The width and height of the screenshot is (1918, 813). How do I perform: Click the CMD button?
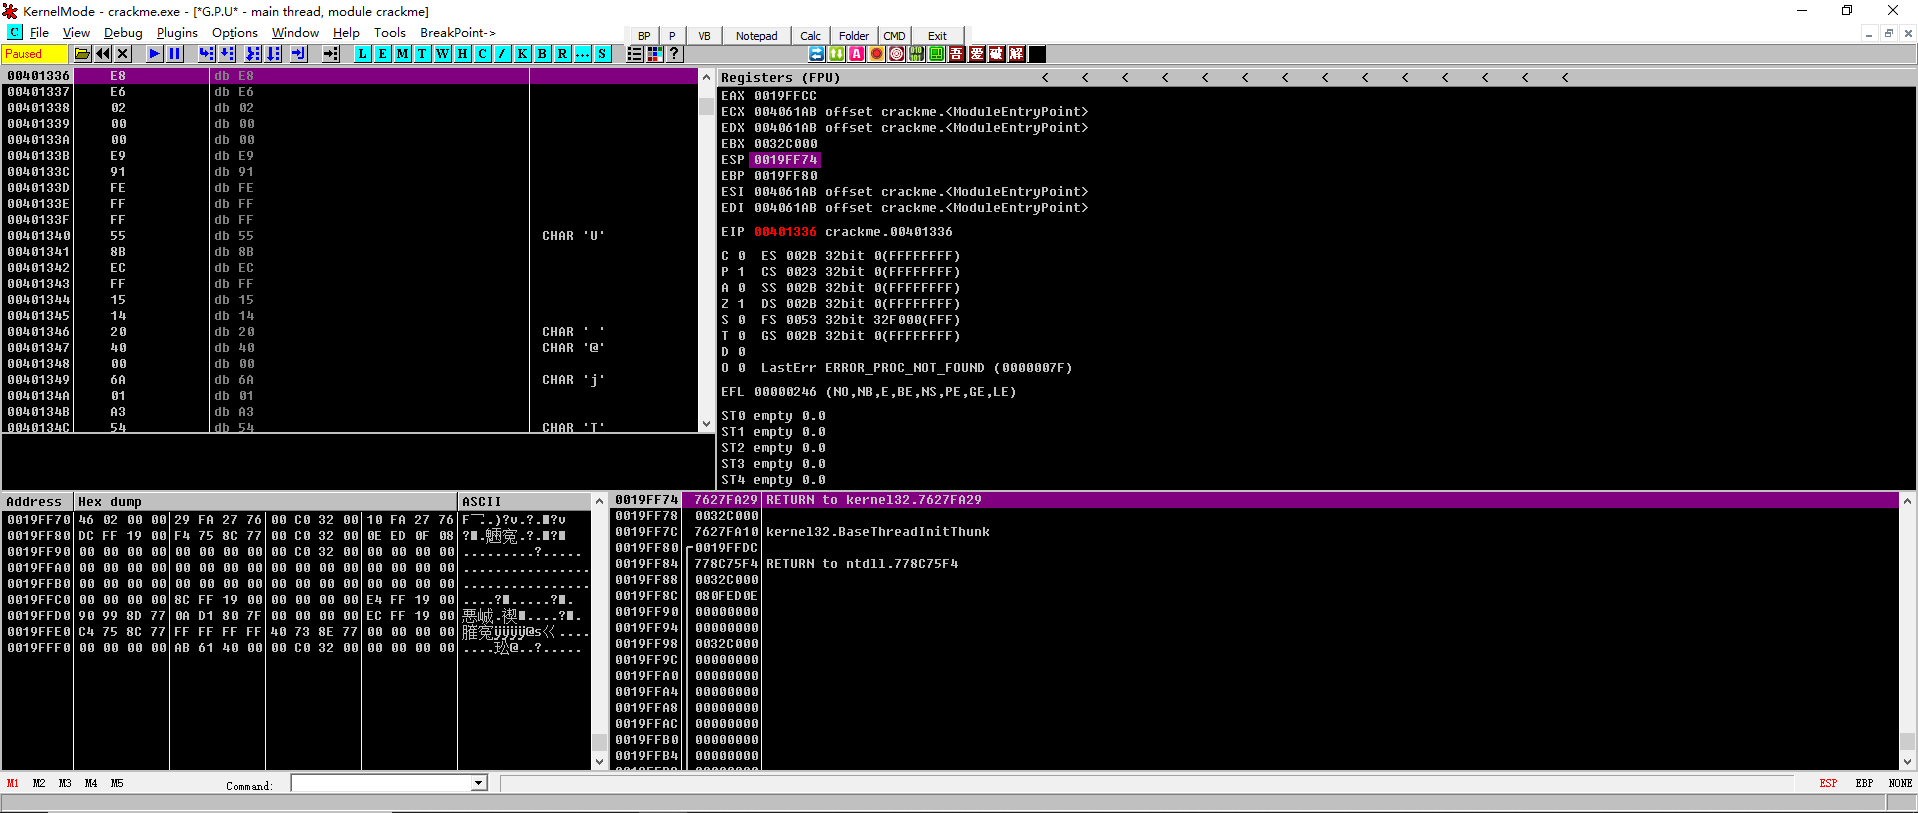894,36
